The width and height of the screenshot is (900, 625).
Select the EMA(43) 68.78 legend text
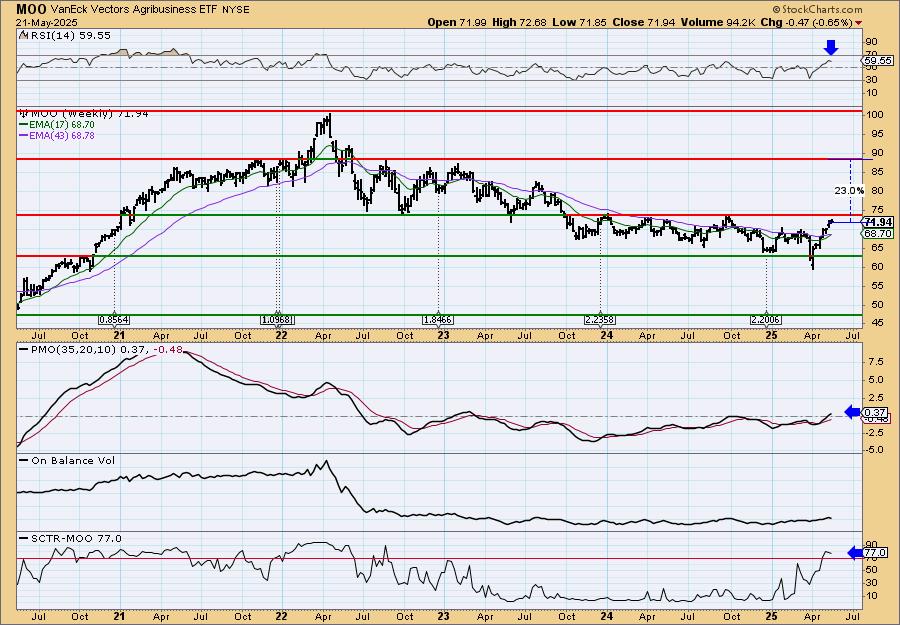62,136
